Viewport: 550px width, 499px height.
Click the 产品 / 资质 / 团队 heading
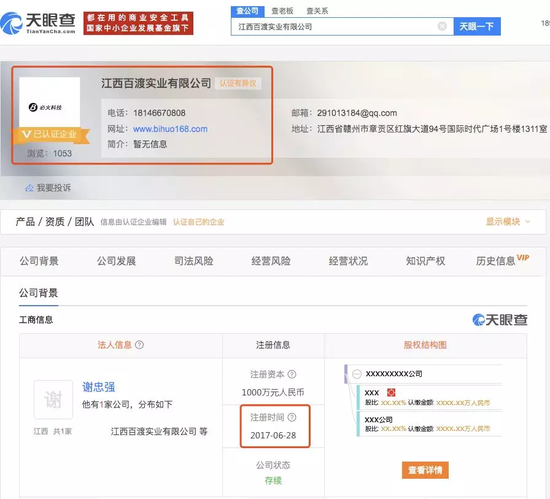coord(55,222)
